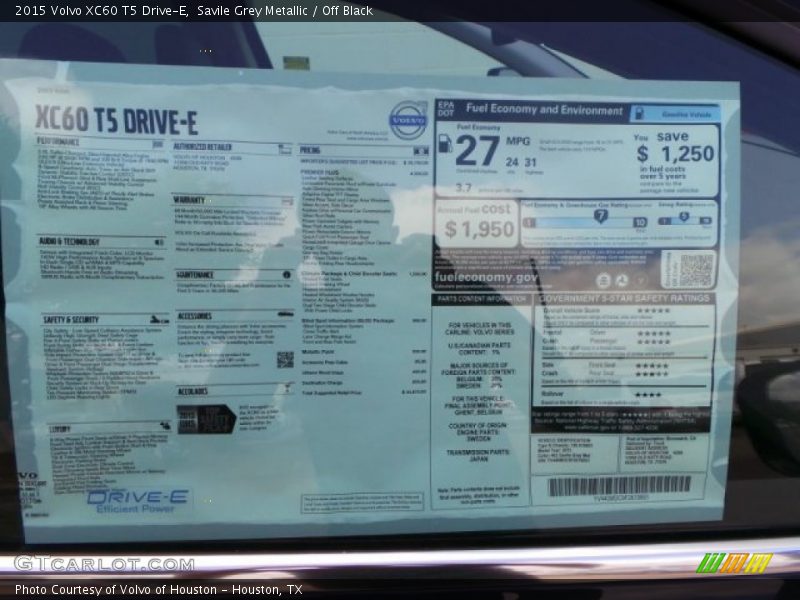Click the barcode at the sticker's bottom right

pos(620,486)
